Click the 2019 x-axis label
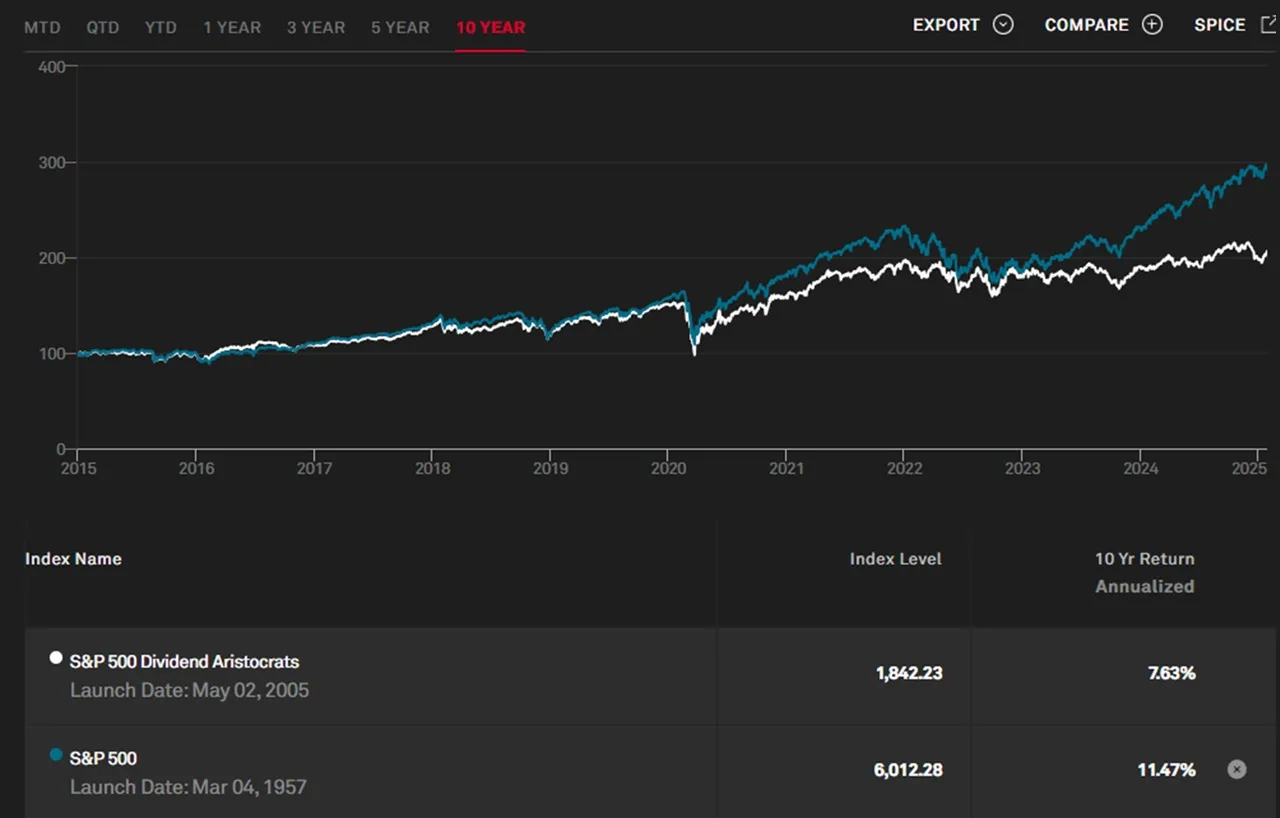 click(x=550, y=468)
